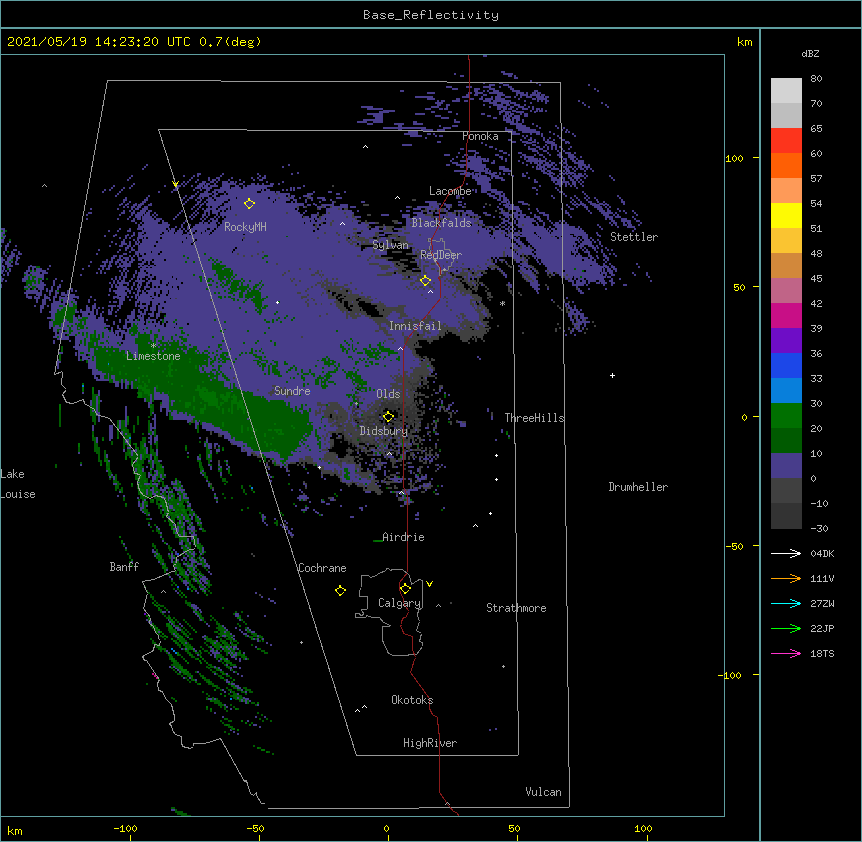Image resolution: width=862 pixels, height=842 pixels.
Task: Click the Stettler town label
Action: [634, 237]
